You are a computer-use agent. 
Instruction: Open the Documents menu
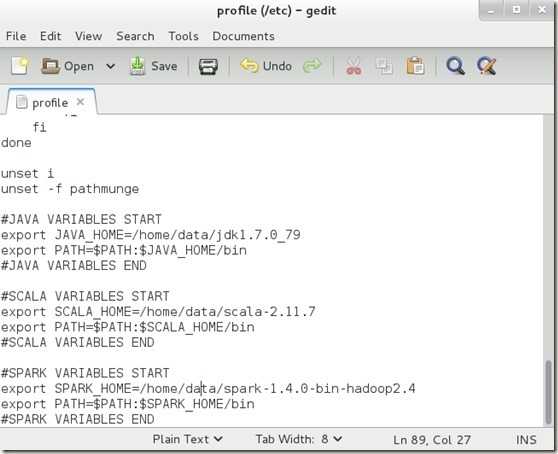[243, 36]
